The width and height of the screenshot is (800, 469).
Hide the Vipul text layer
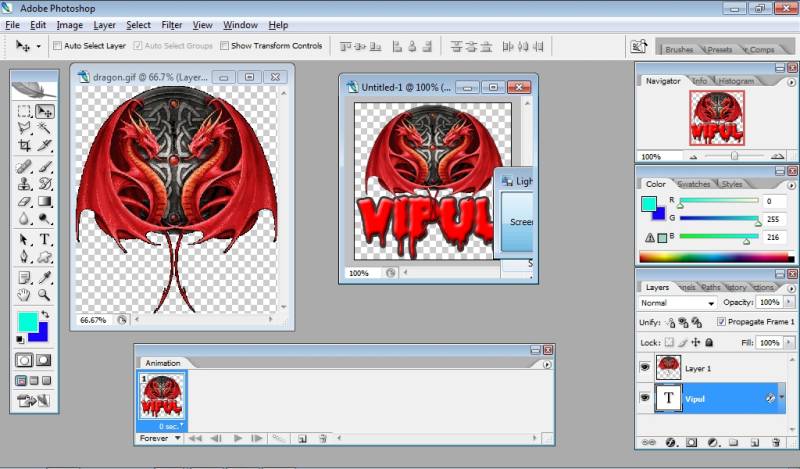(645, 398)
